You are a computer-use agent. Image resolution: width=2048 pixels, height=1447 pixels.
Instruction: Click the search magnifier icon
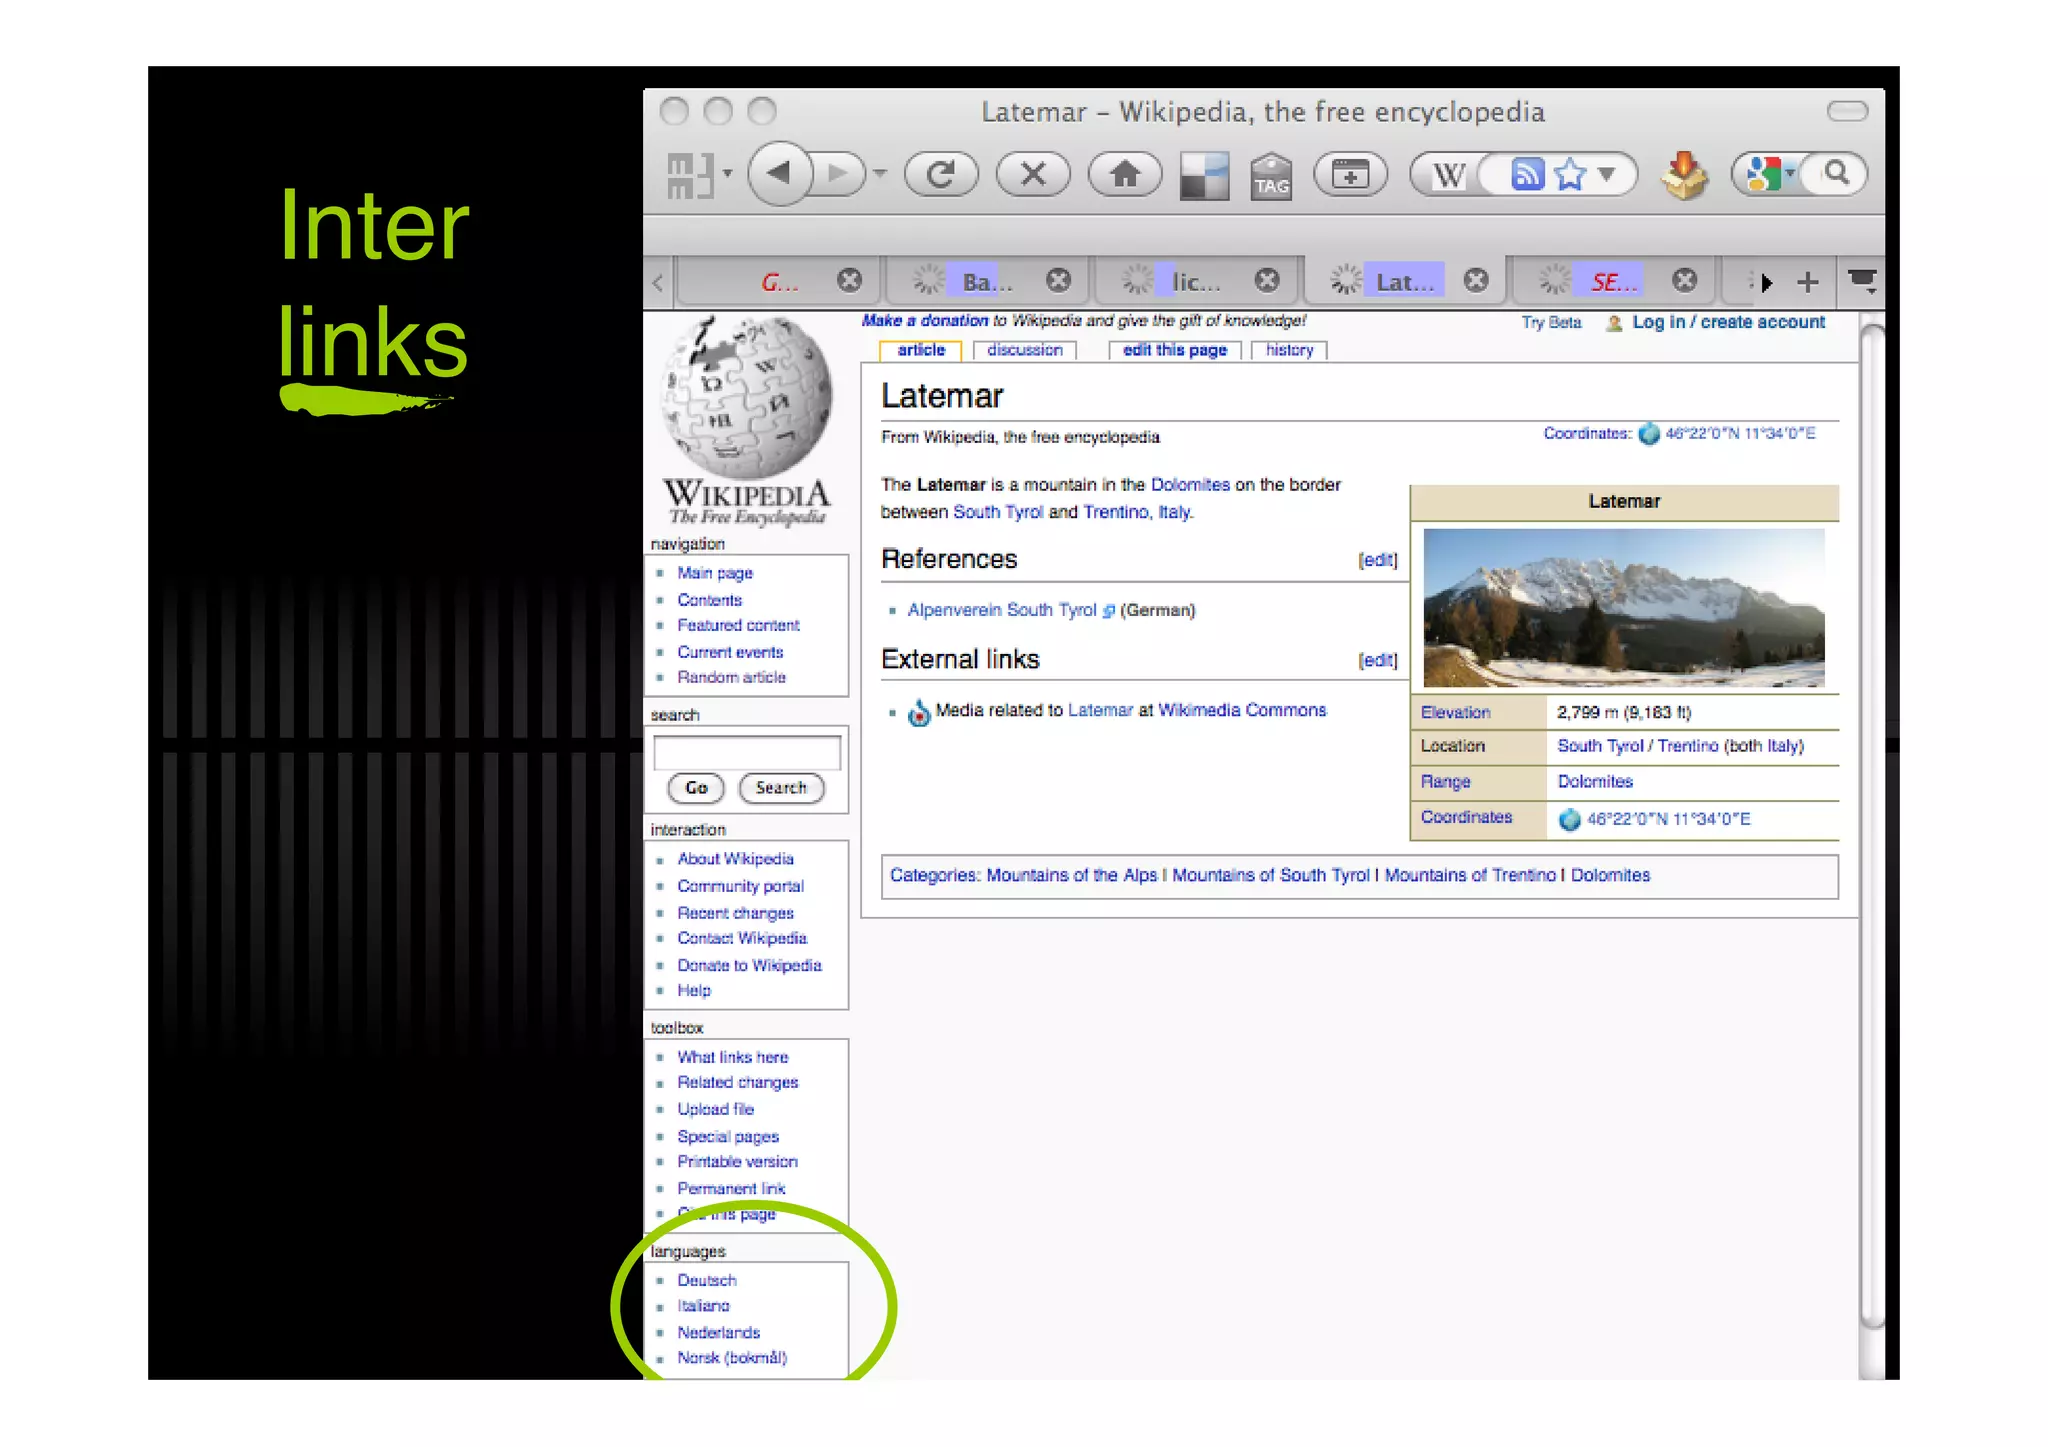(1836, 173)
